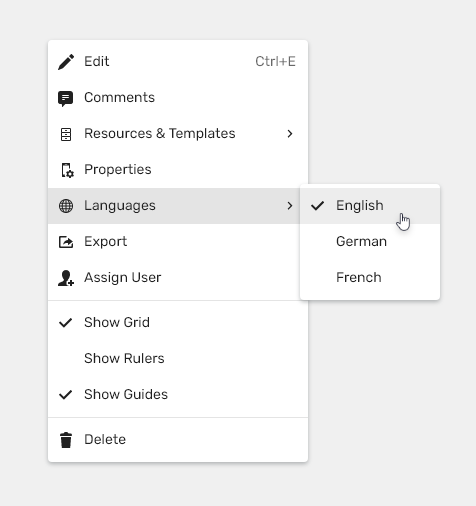This screenshot has width=476, height=506.
Task: Disable the Show Guides option
Action: 178,394
